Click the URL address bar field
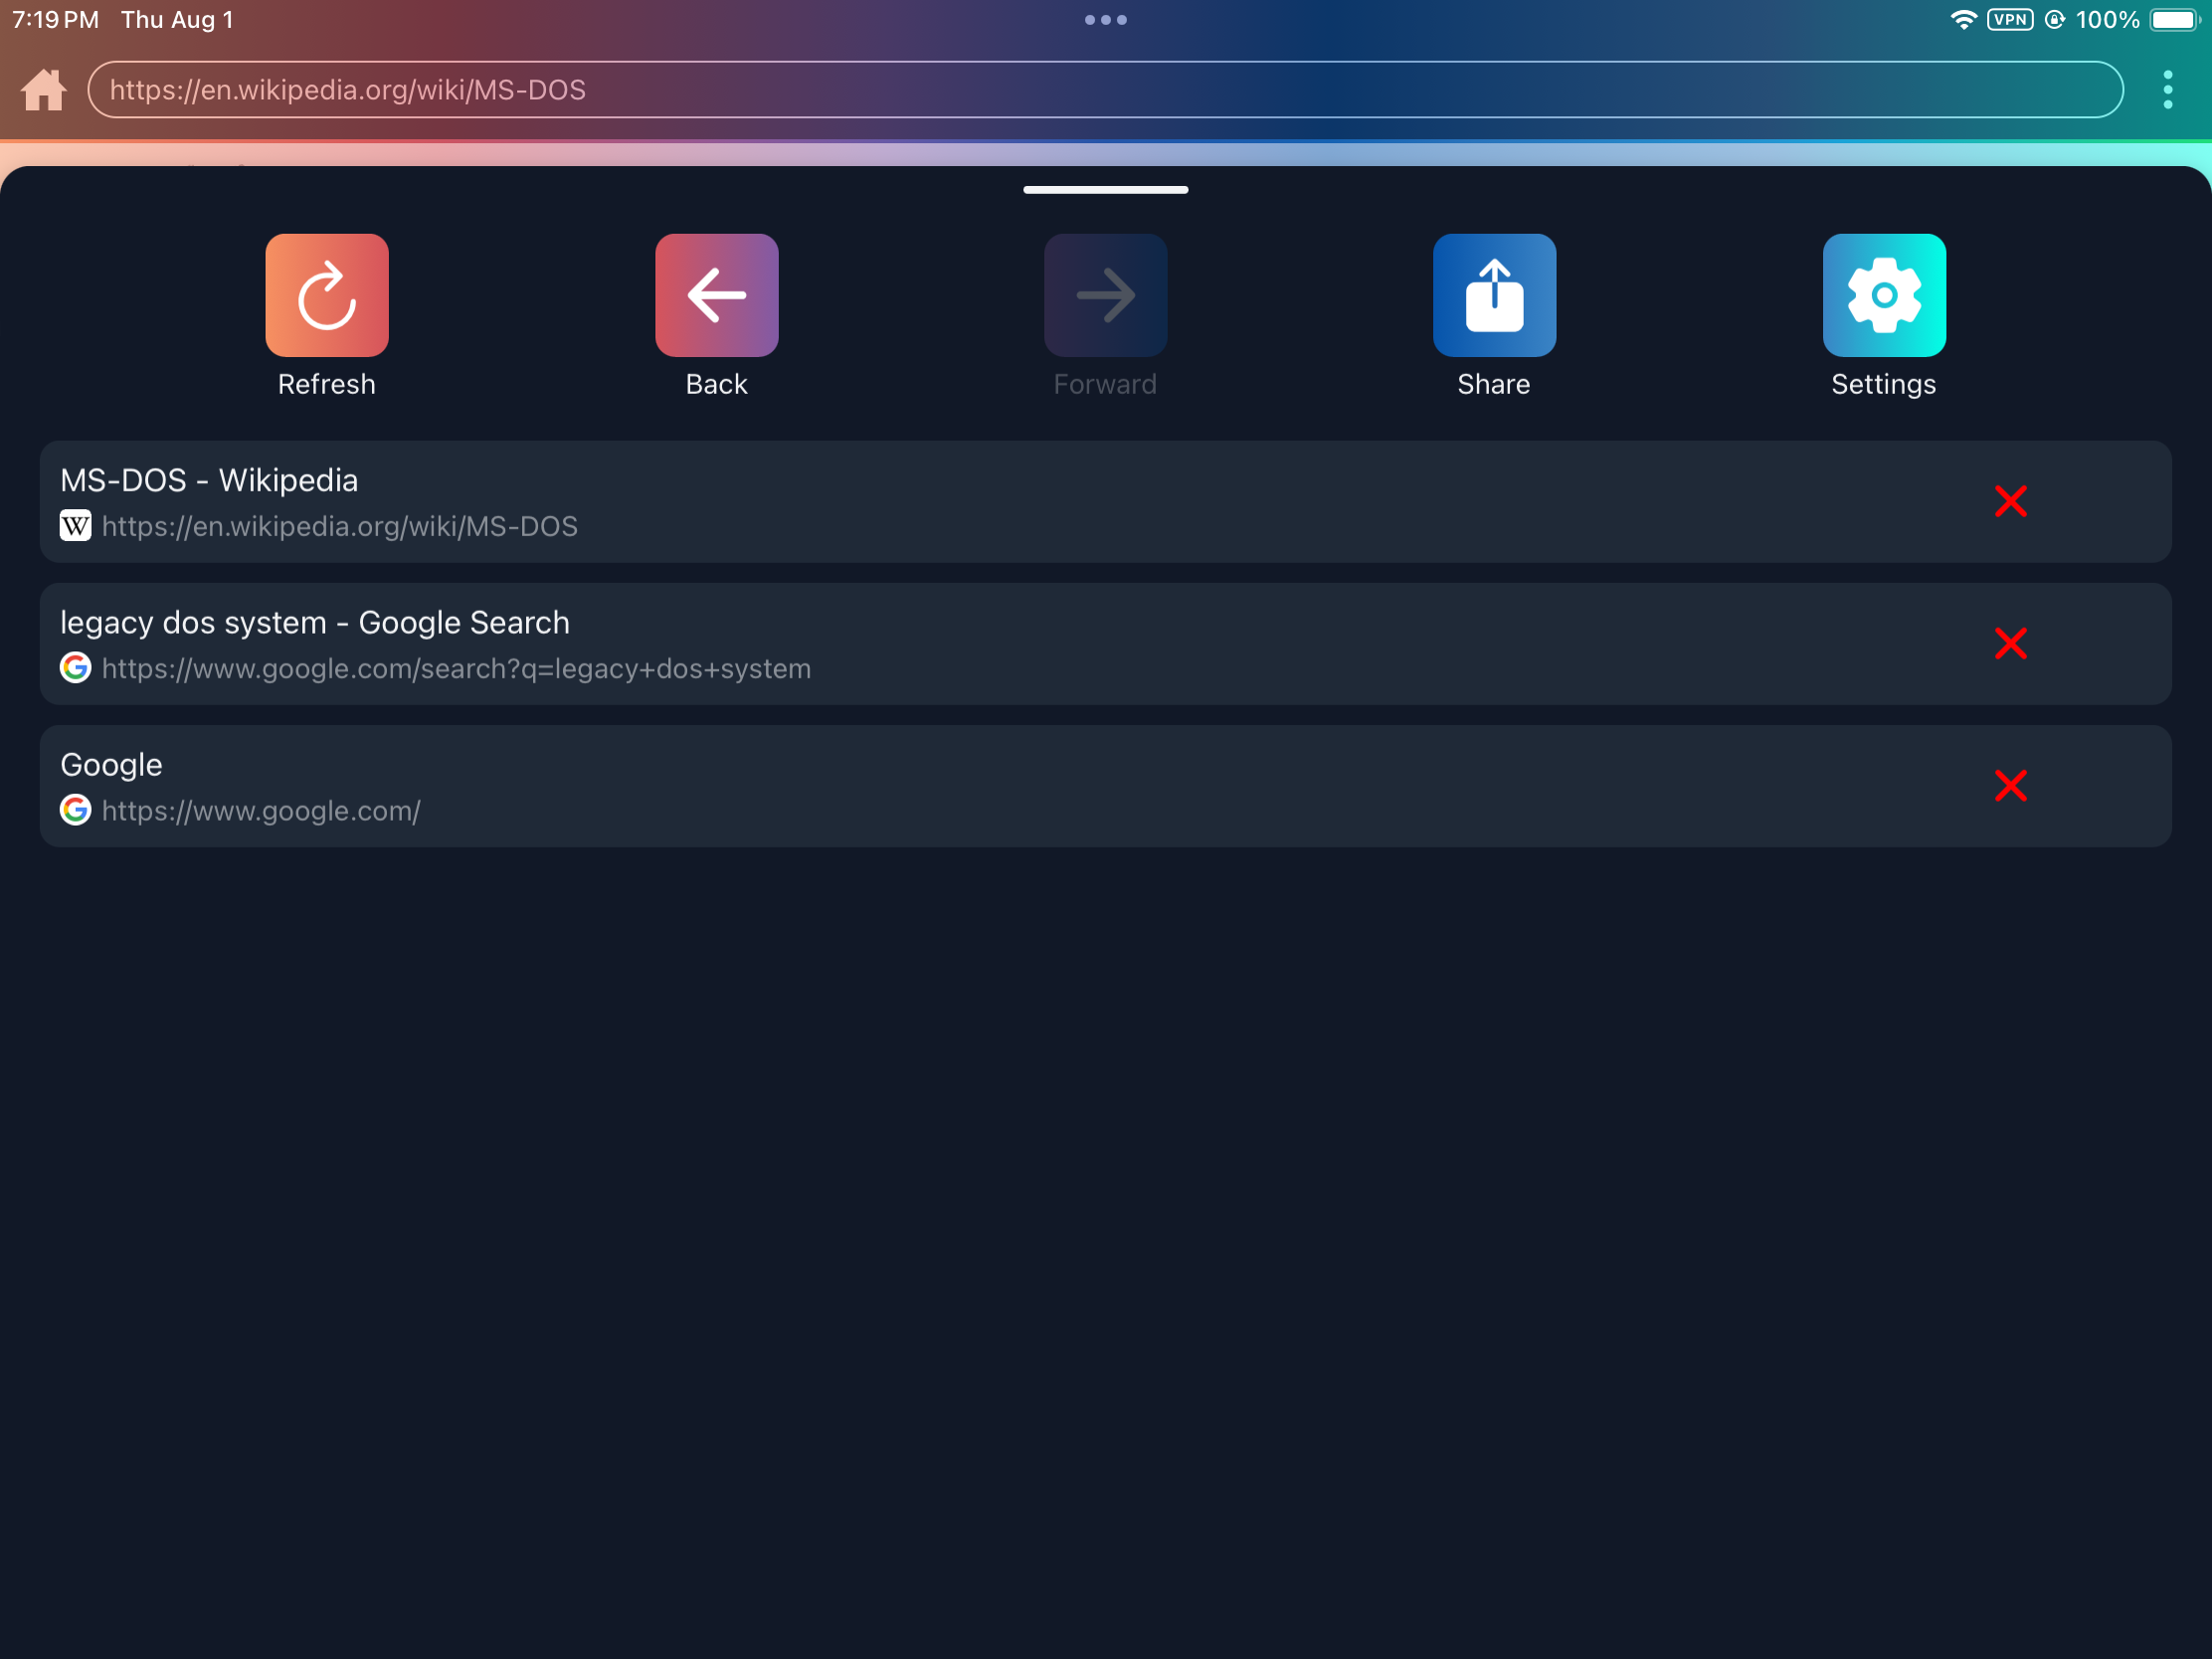 click(1105, 90)
